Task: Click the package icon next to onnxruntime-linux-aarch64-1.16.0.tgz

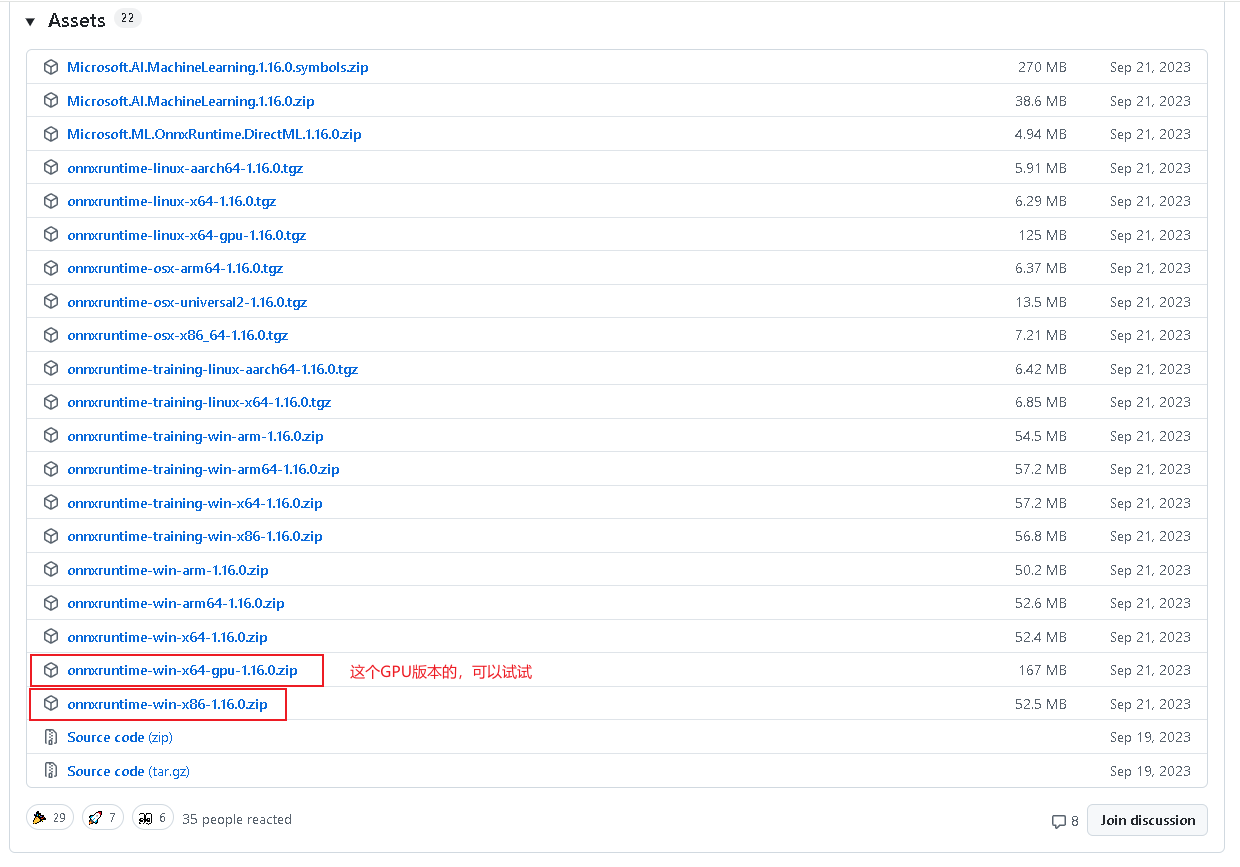Action: 51,167
